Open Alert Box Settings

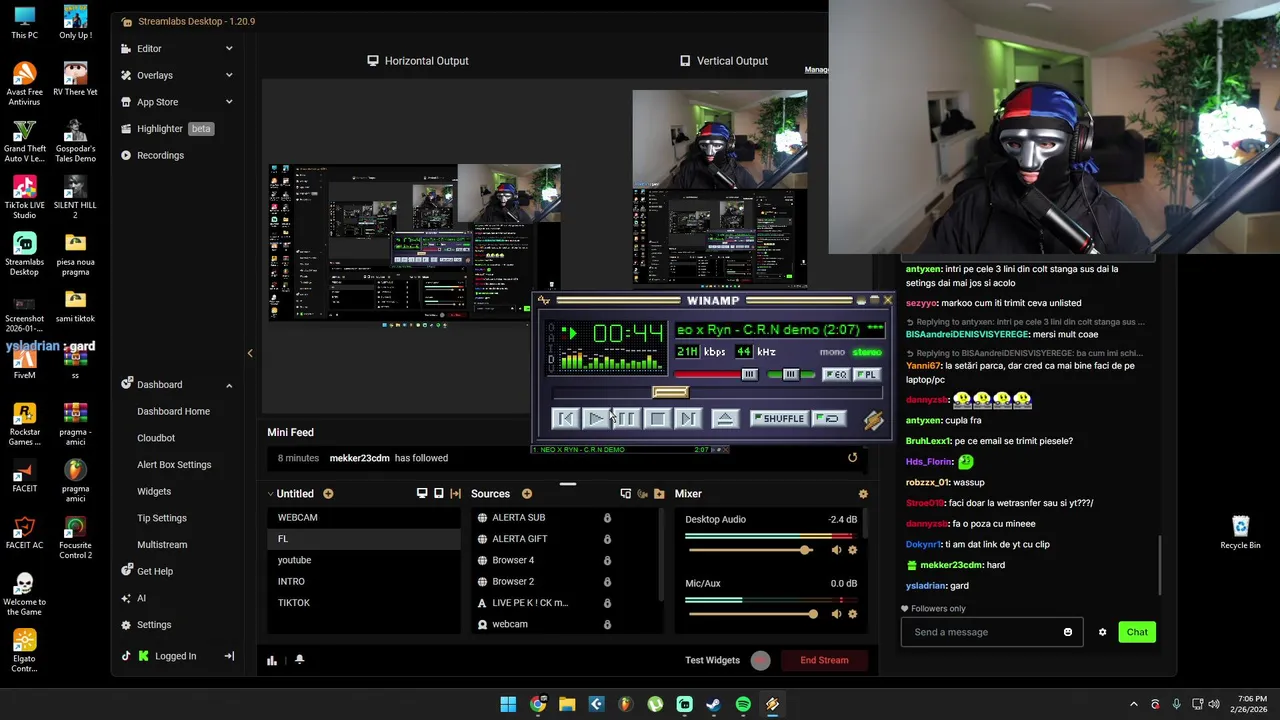coord(174,465)
